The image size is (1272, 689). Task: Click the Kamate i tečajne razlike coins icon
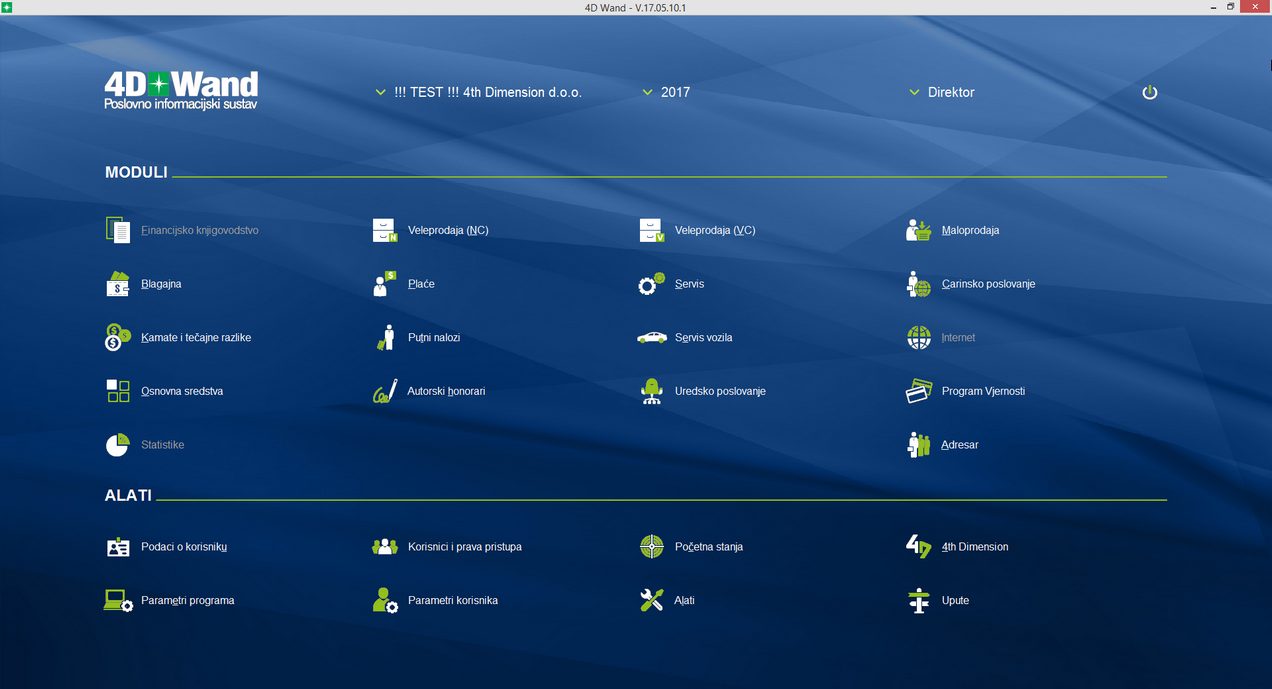tap(118, 337)
